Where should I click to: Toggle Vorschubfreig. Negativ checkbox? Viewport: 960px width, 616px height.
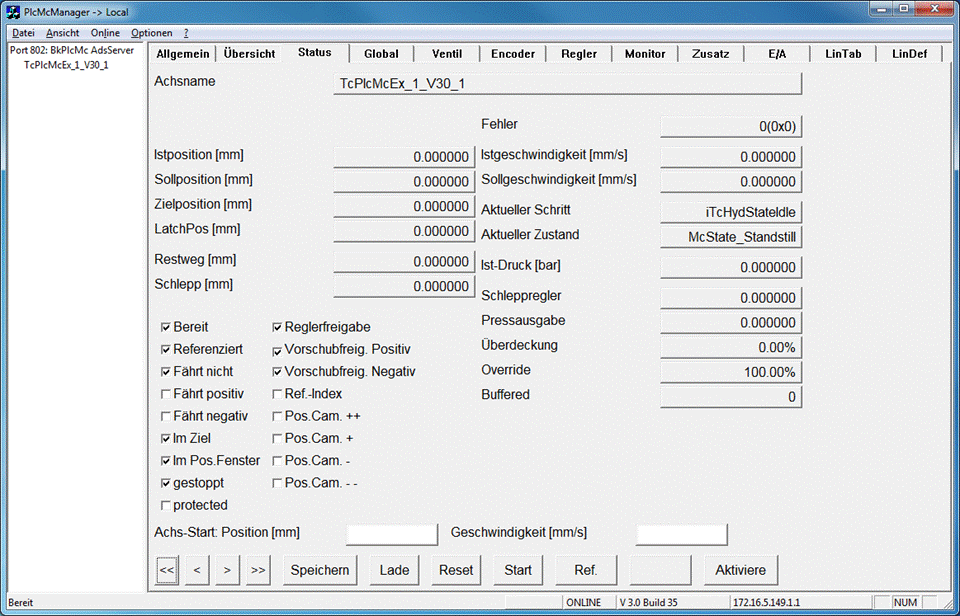[x=277, y=372]
